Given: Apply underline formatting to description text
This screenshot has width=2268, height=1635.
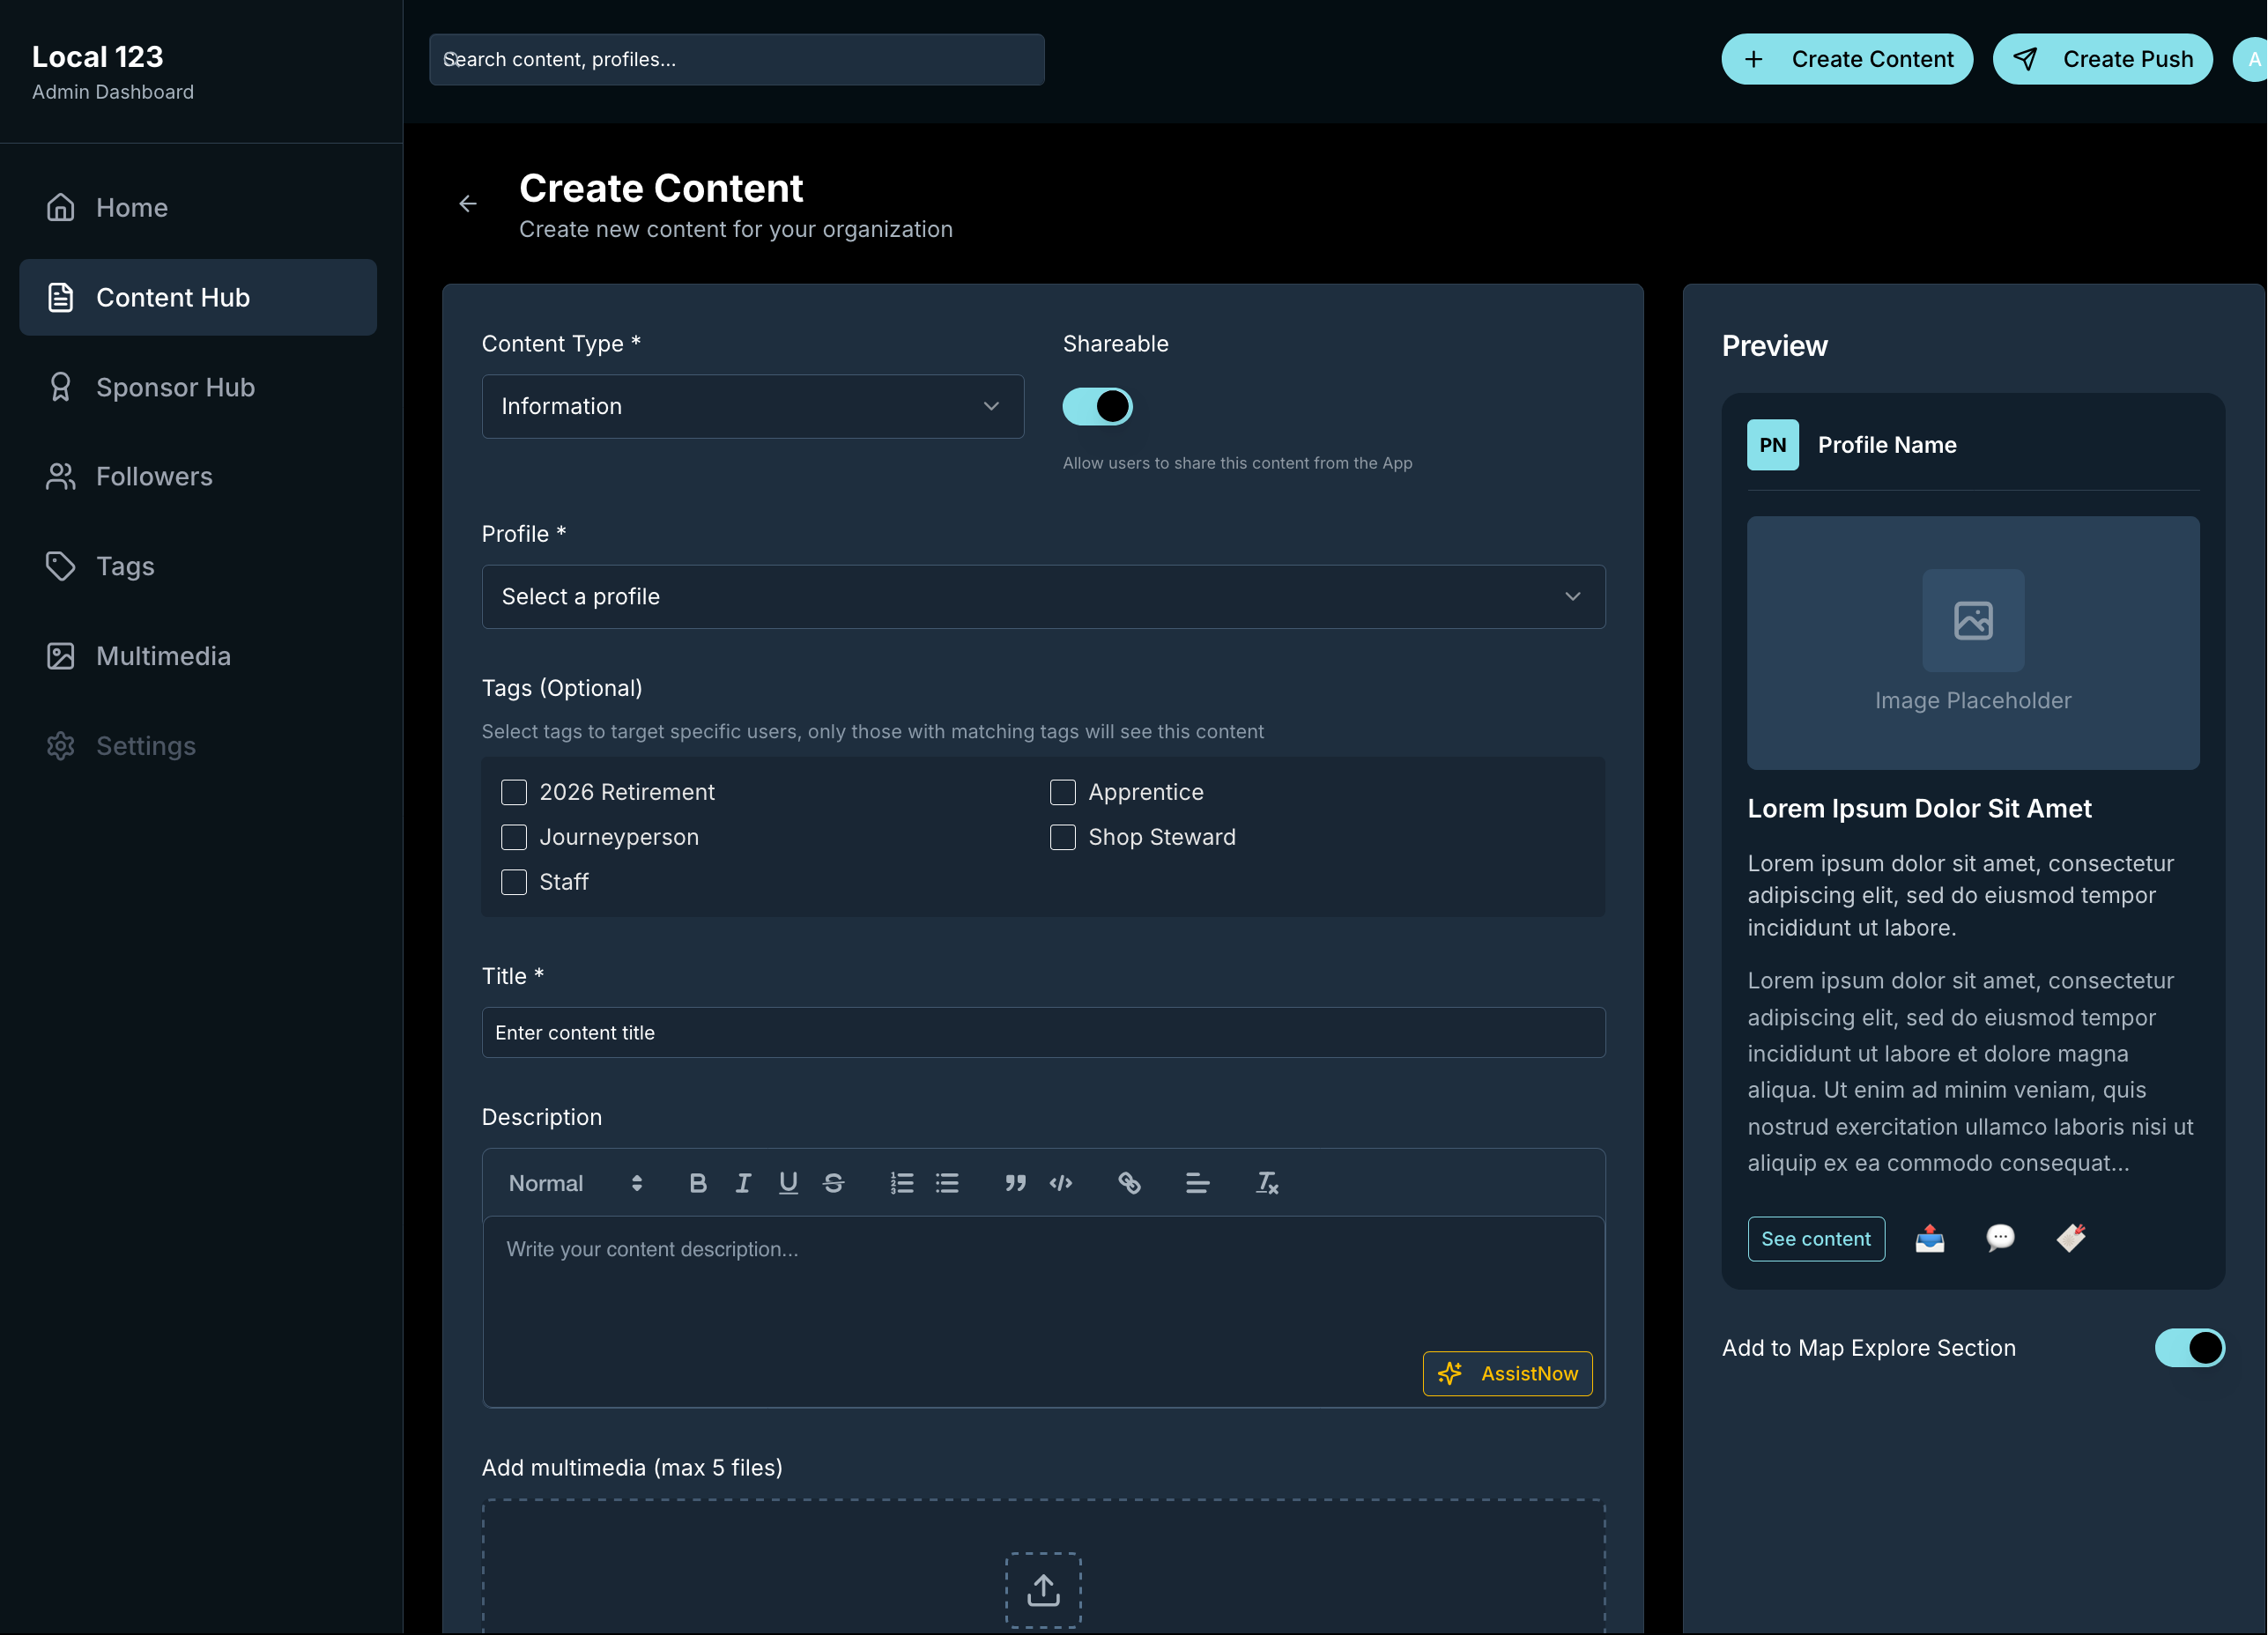Looking at the screenshot, I should click(789, 1183).
